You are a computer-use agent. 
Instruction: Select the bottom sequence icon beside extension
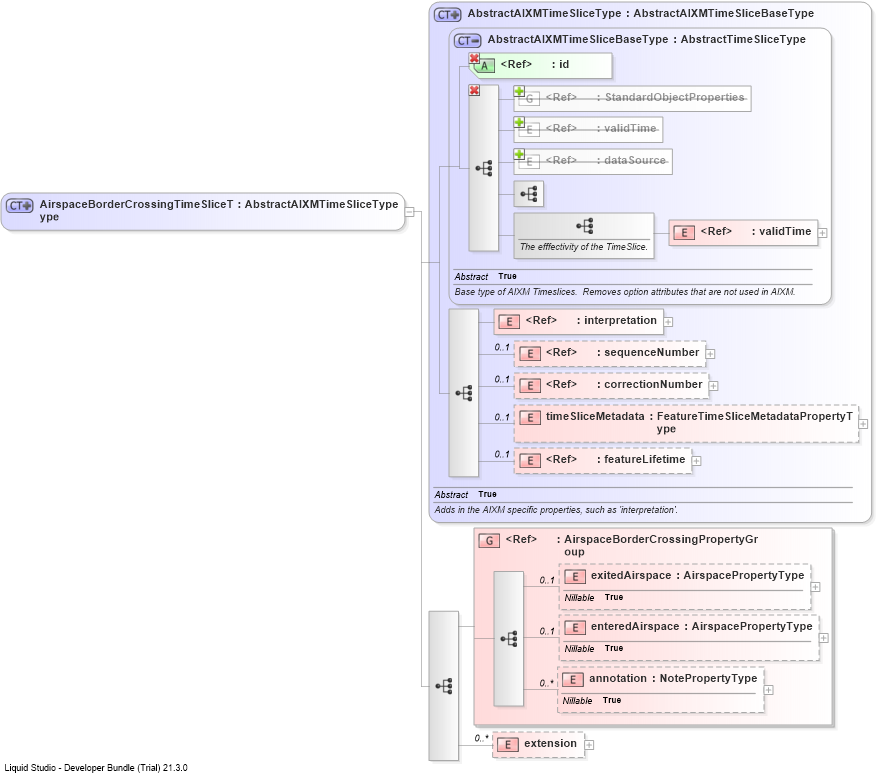click(x=444, y=686)
